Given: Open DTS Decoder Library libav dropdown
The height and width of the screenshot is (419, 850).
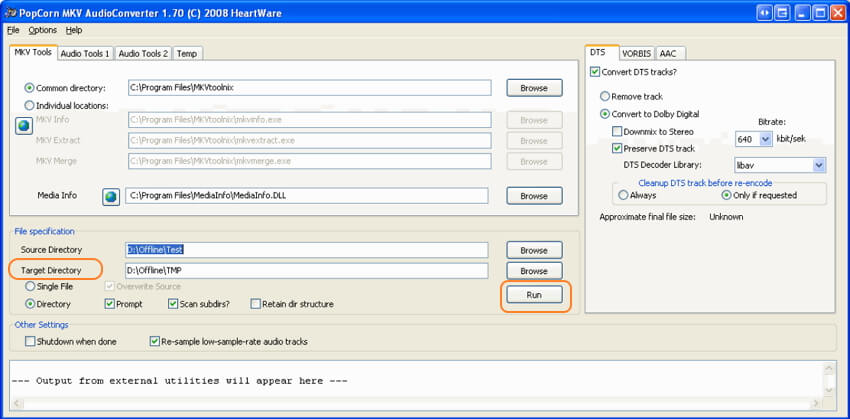Looking at the screenshot, I should tap(819, 165).
